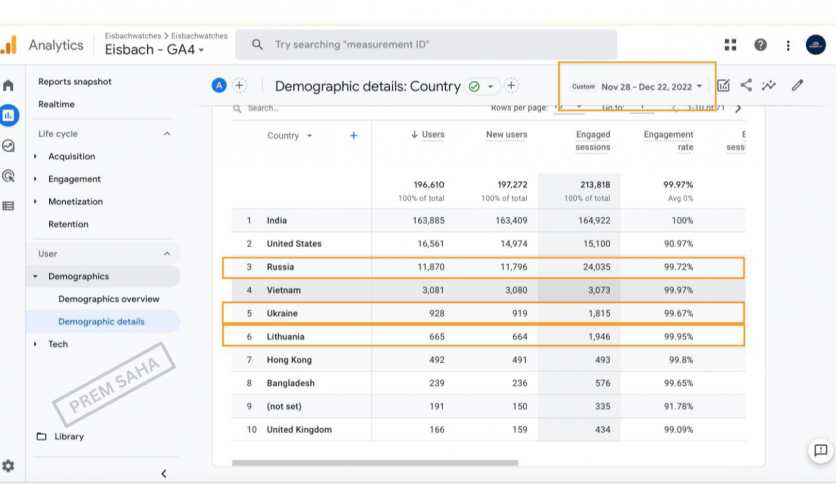Add a comparison with the plus icon

pyautogui.click(x=239, y=86)
